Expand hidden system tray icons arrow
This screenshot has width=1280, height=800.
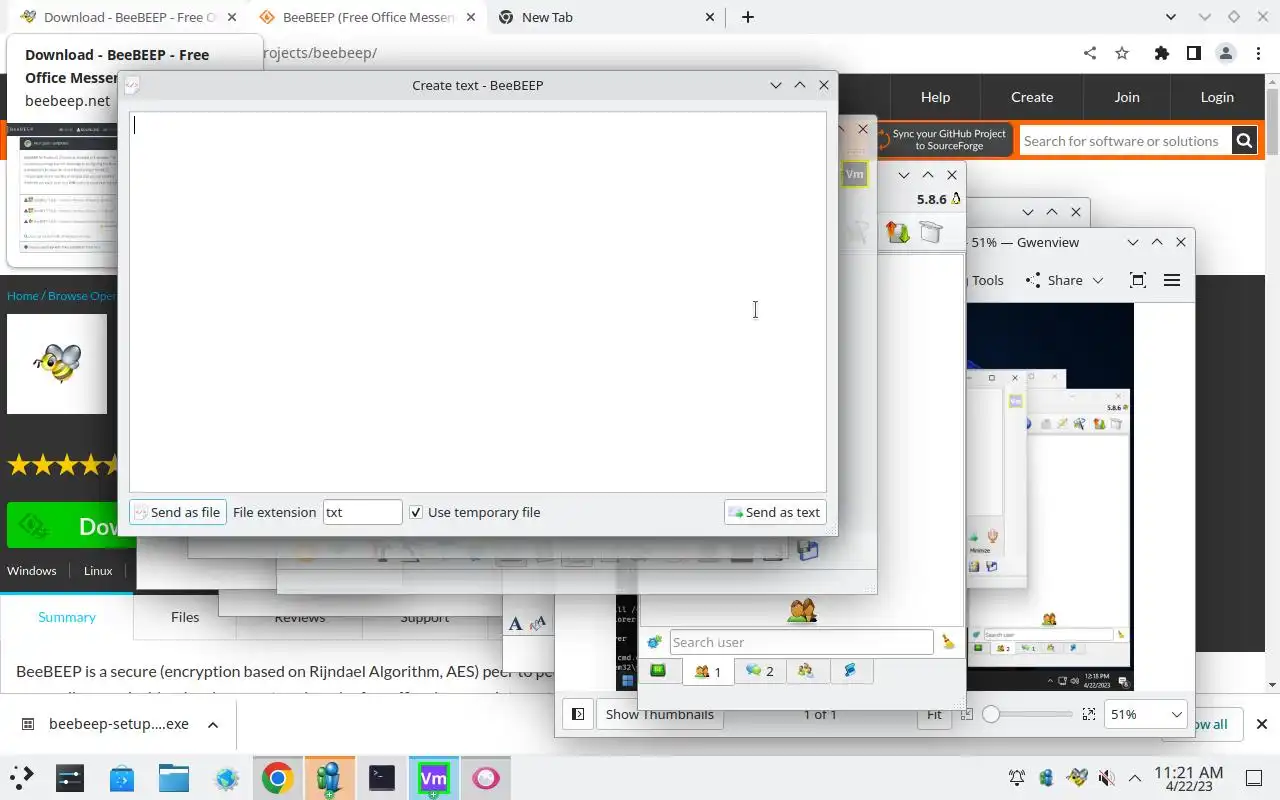click(1135, 778)
